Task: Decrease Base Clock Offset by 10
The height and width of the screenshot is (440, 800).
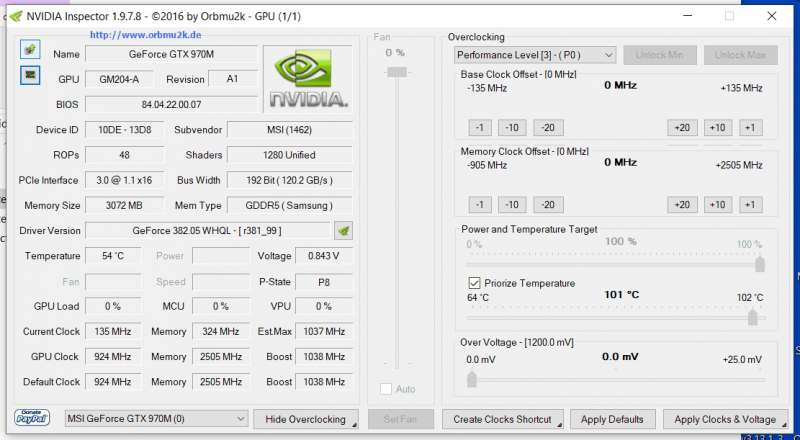Action: (512, 128)
